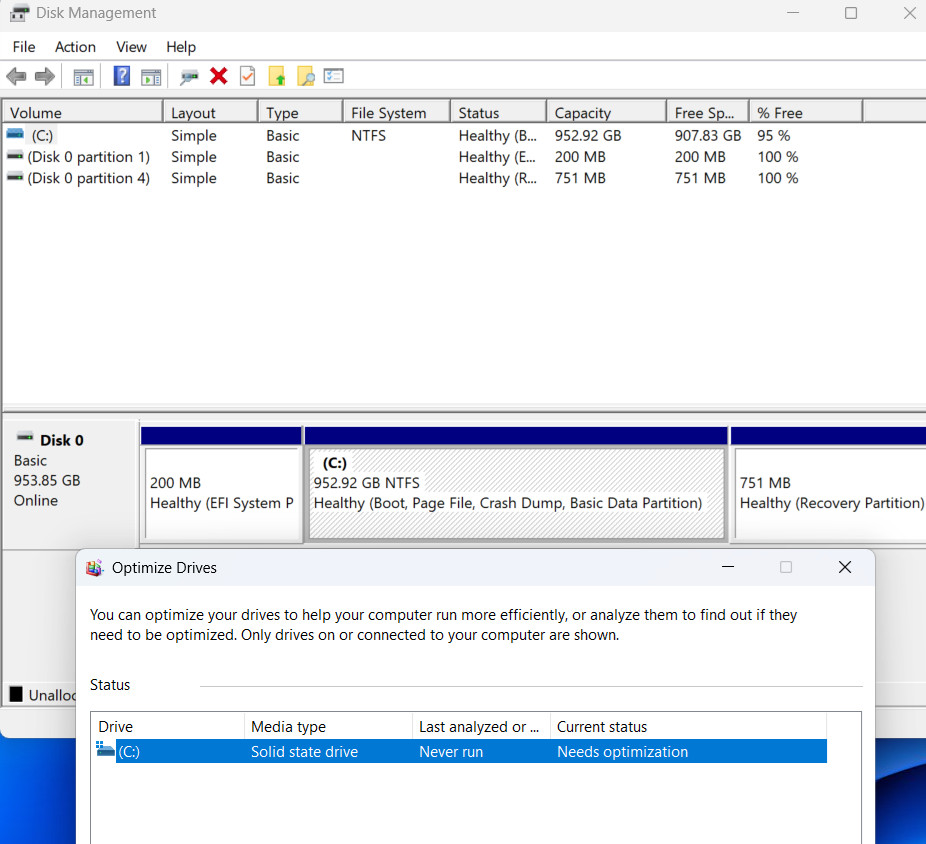Sort by the Capacity column header

[607, 112]
